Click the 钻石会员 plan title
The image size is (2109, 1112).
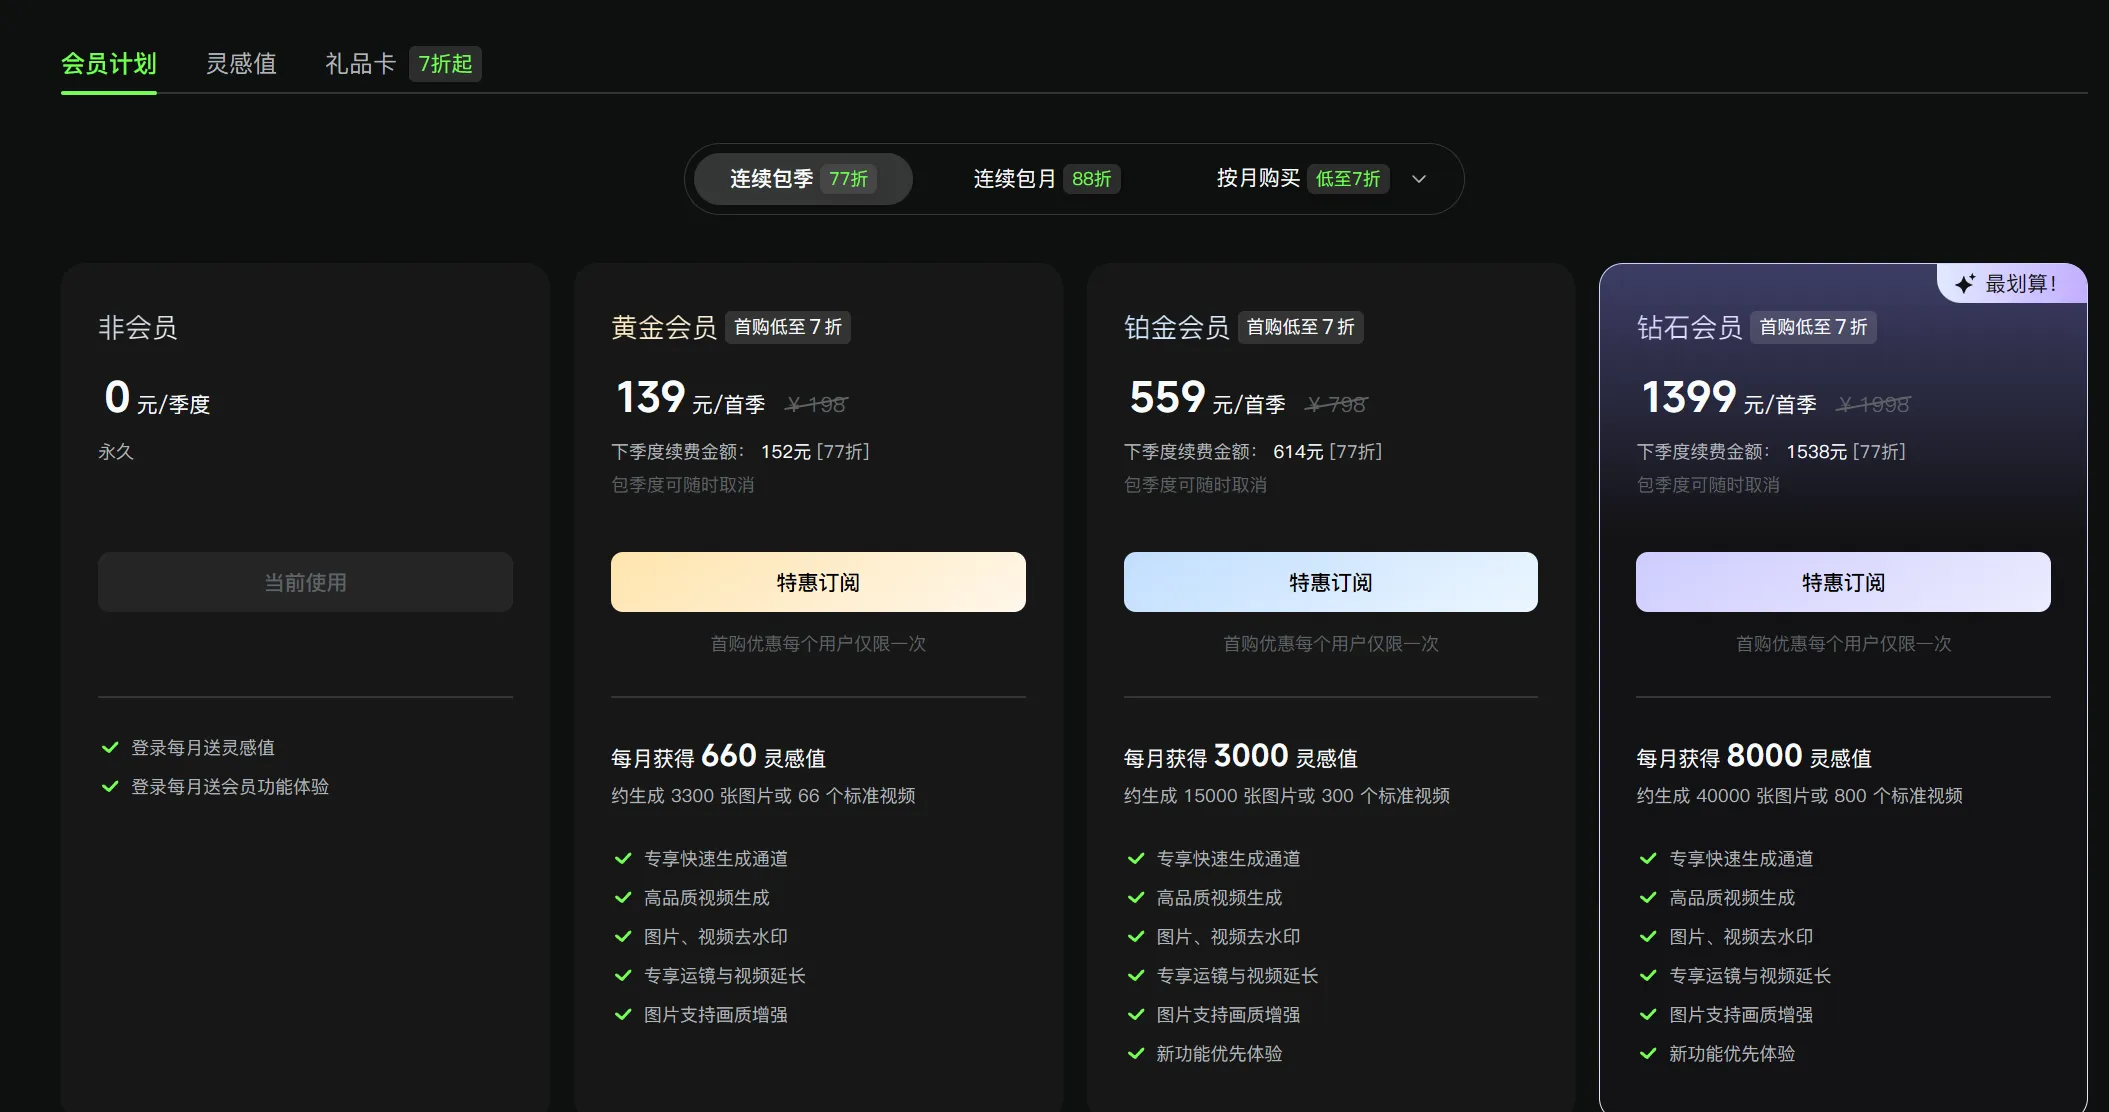coord(1689,327)
